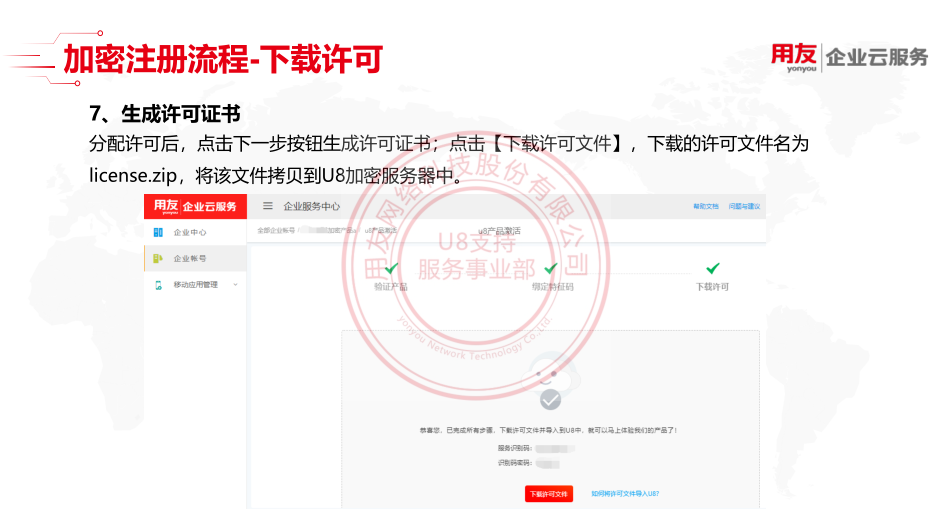Screen dimensions: 947x527
Task: Click the 绑定特征码 step label
Action: (552, 287)
